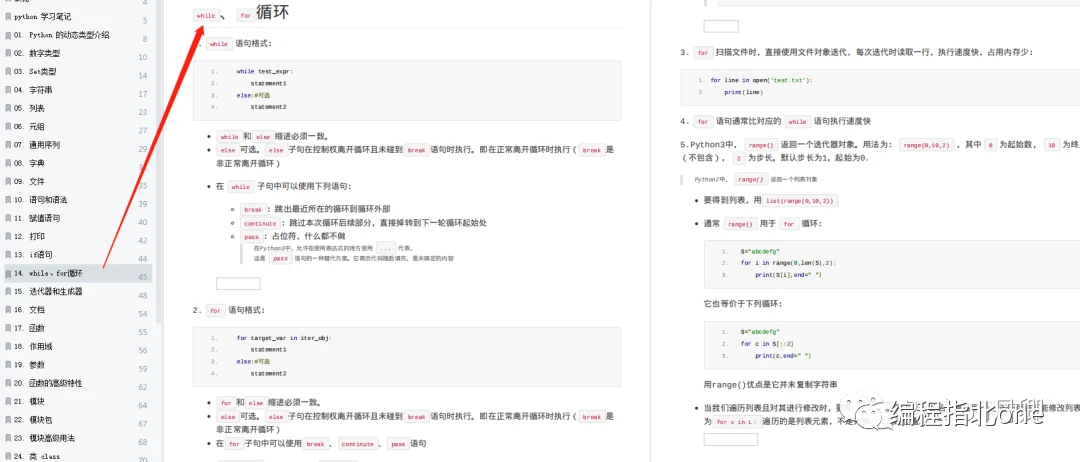Open the 20. 函数的高级特性 bookmark

48,383
